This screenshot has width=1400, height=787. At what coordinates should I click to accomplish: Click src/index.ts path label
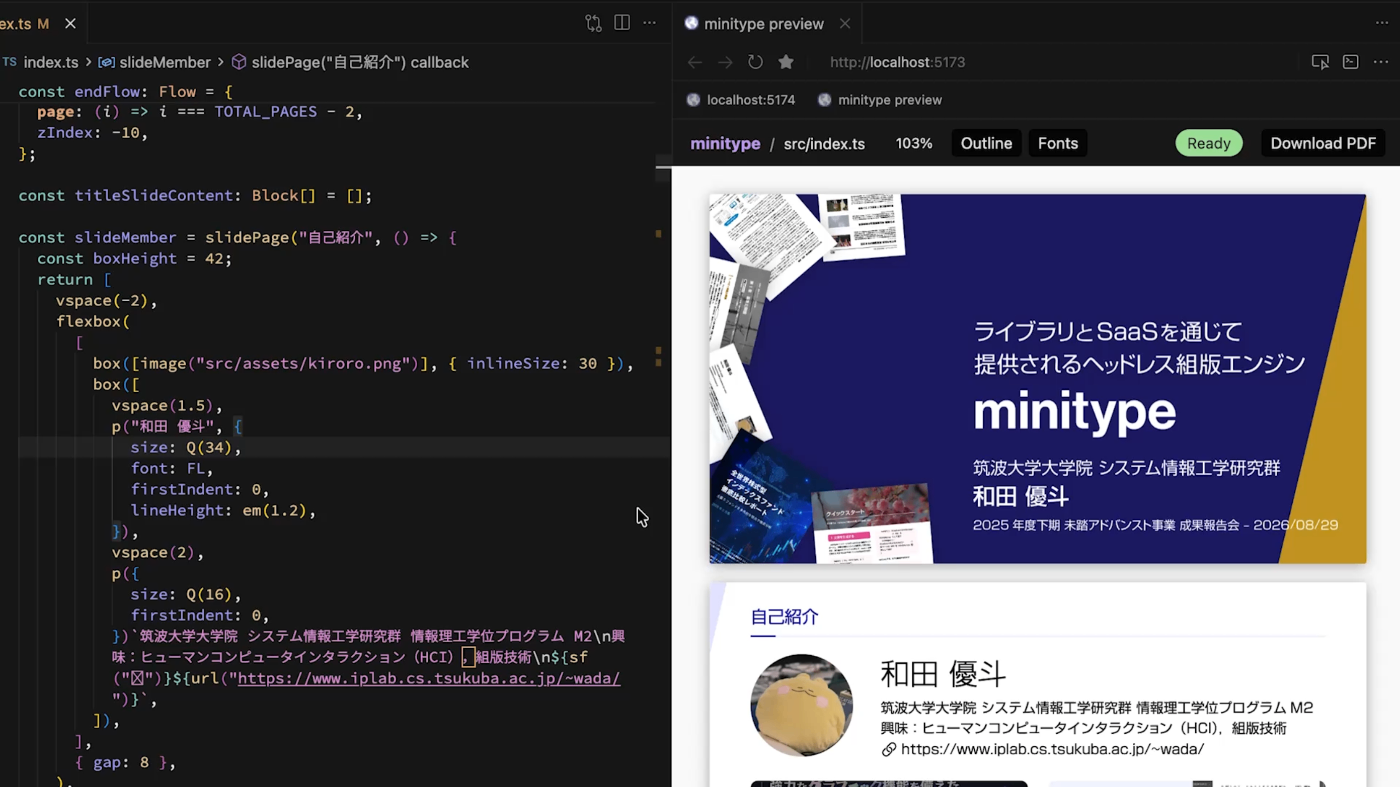pyautogui.click(x=824, y=144)
